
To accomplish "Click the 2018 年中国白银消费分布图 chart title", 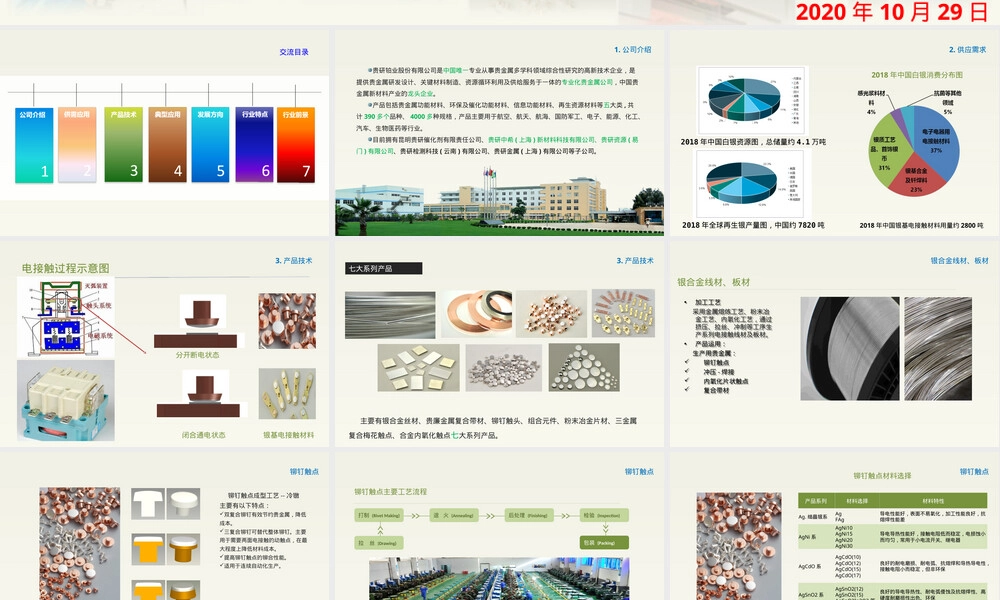I will (x=917, y=75).
